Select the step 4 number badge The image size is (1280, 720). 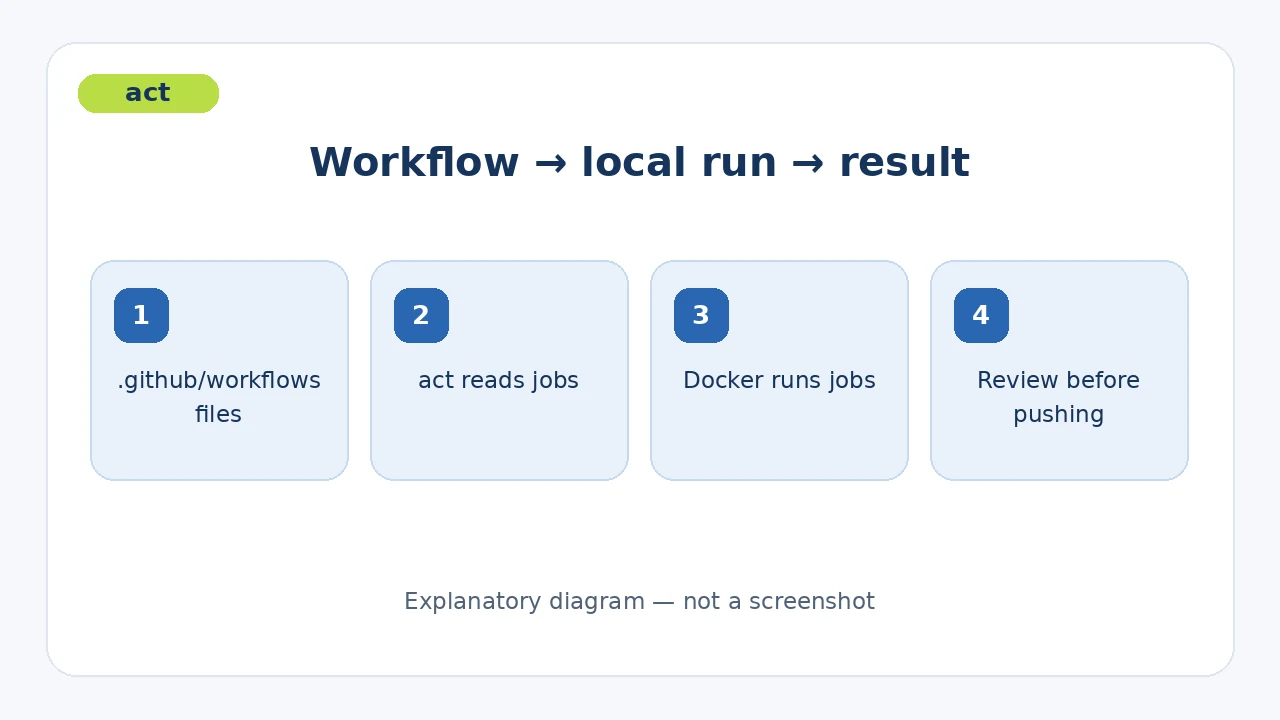pyautogui.click(x=981, y=316)
